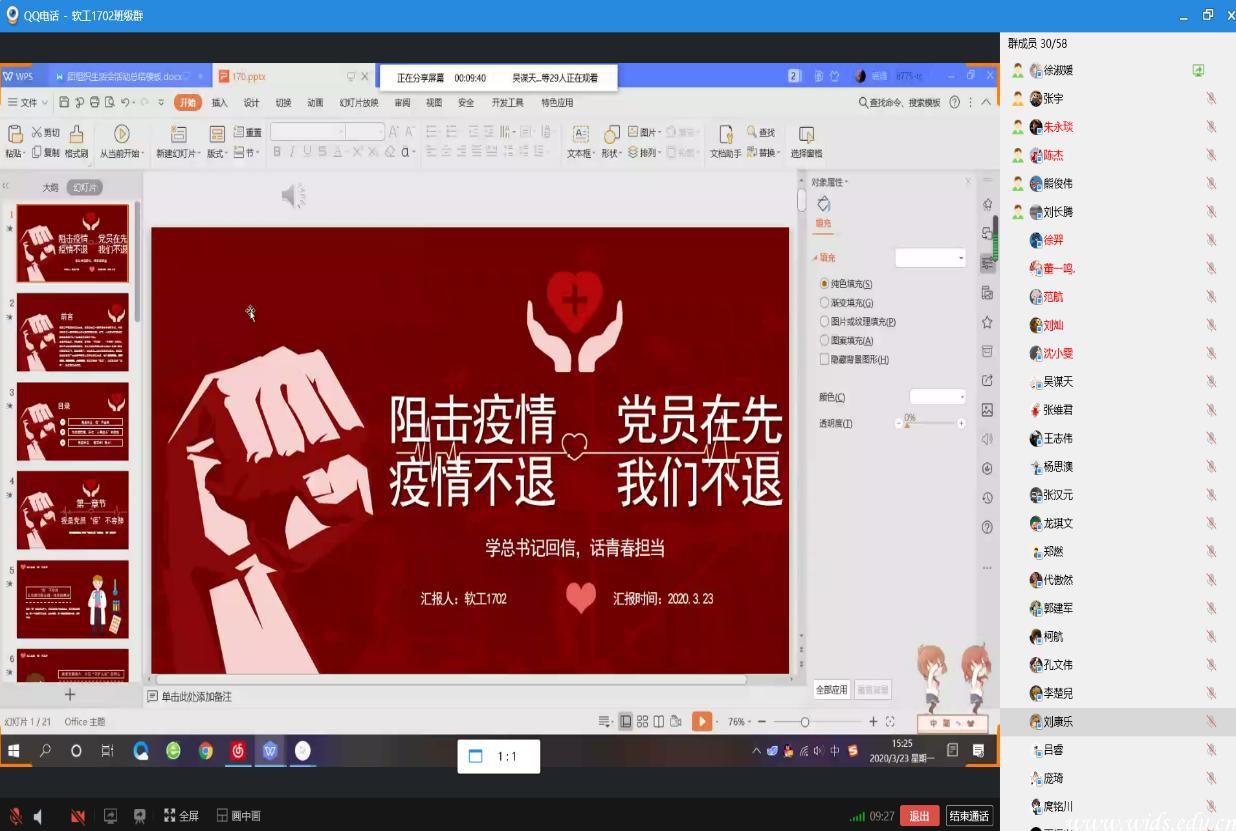Open Google Chrome from the taskbar

point(206,751)
